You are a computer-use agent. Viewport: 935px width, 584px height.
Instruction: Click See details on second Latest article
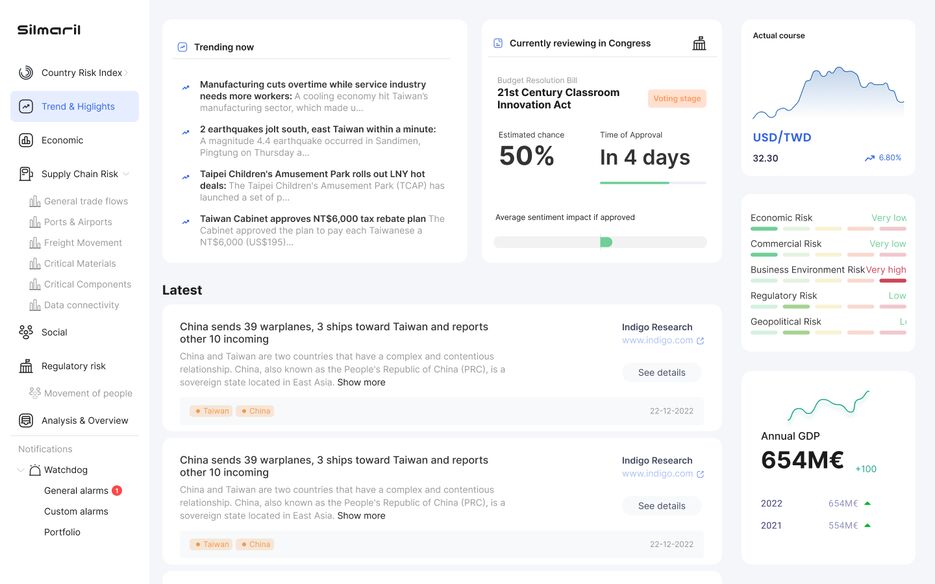[x=661, y=506]
